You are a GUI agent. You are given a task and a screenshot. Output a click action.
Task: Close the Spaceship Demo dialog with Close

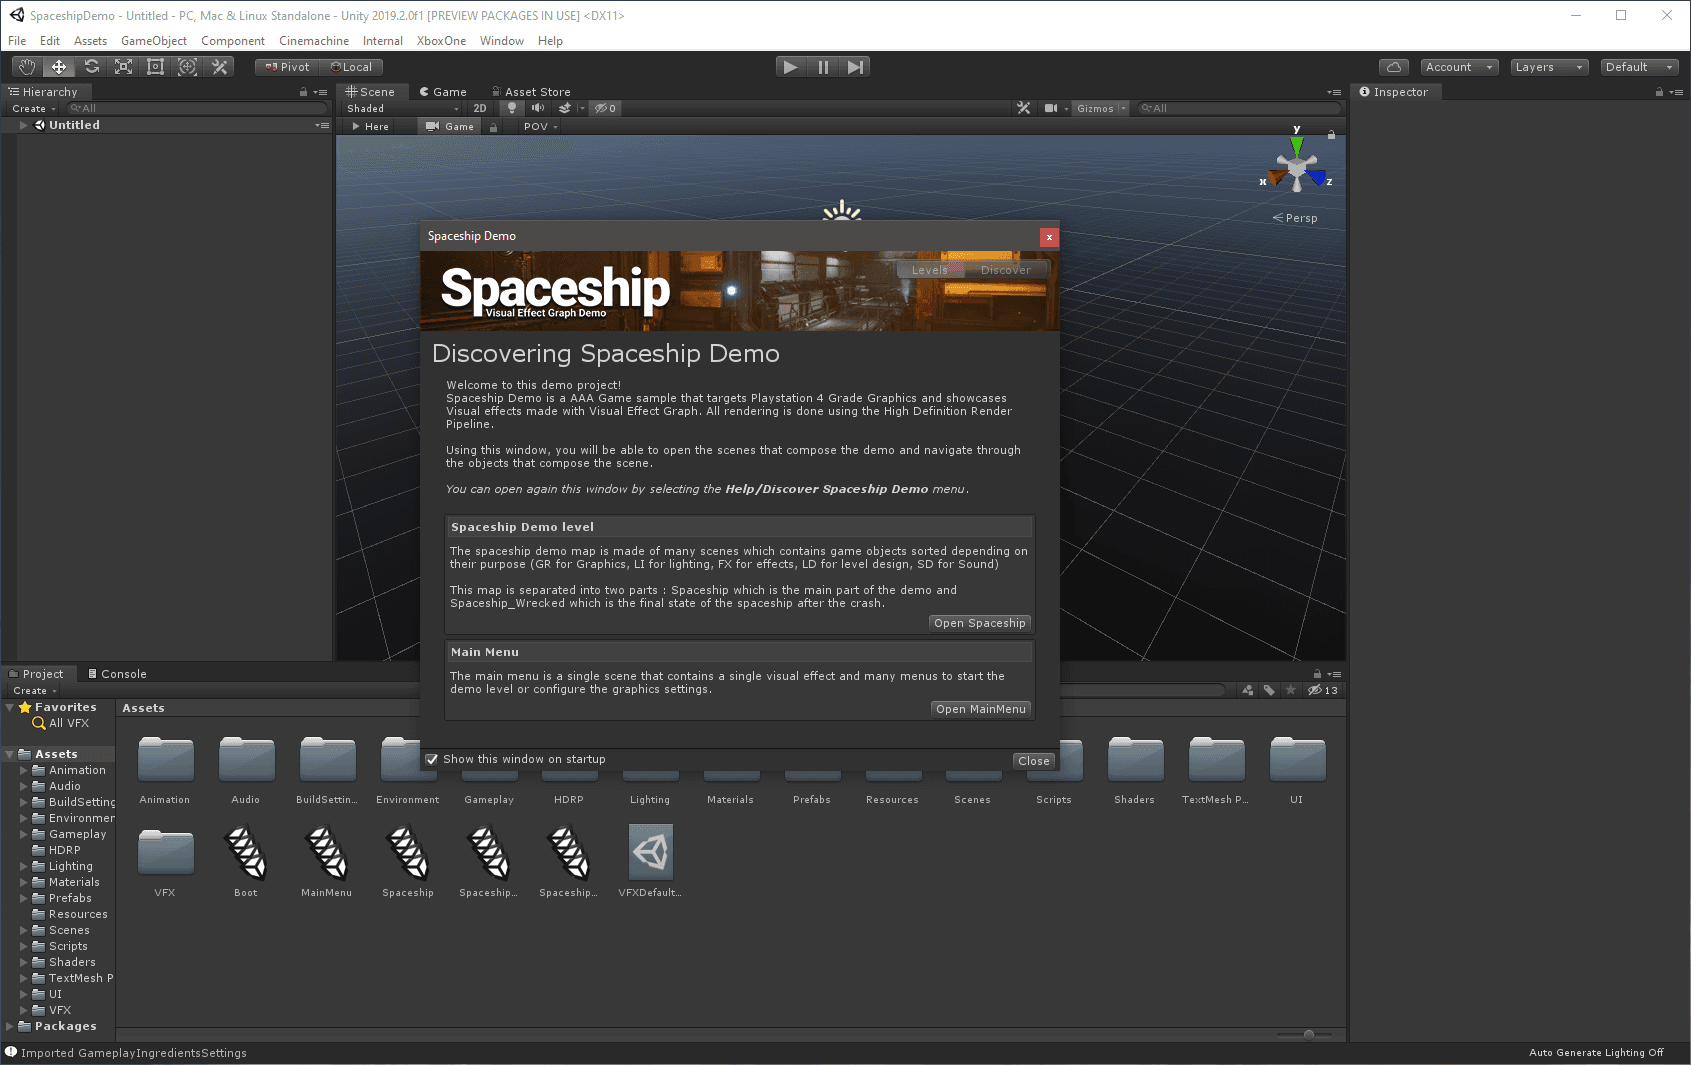pyautogui.click(x=1034, y=761)
